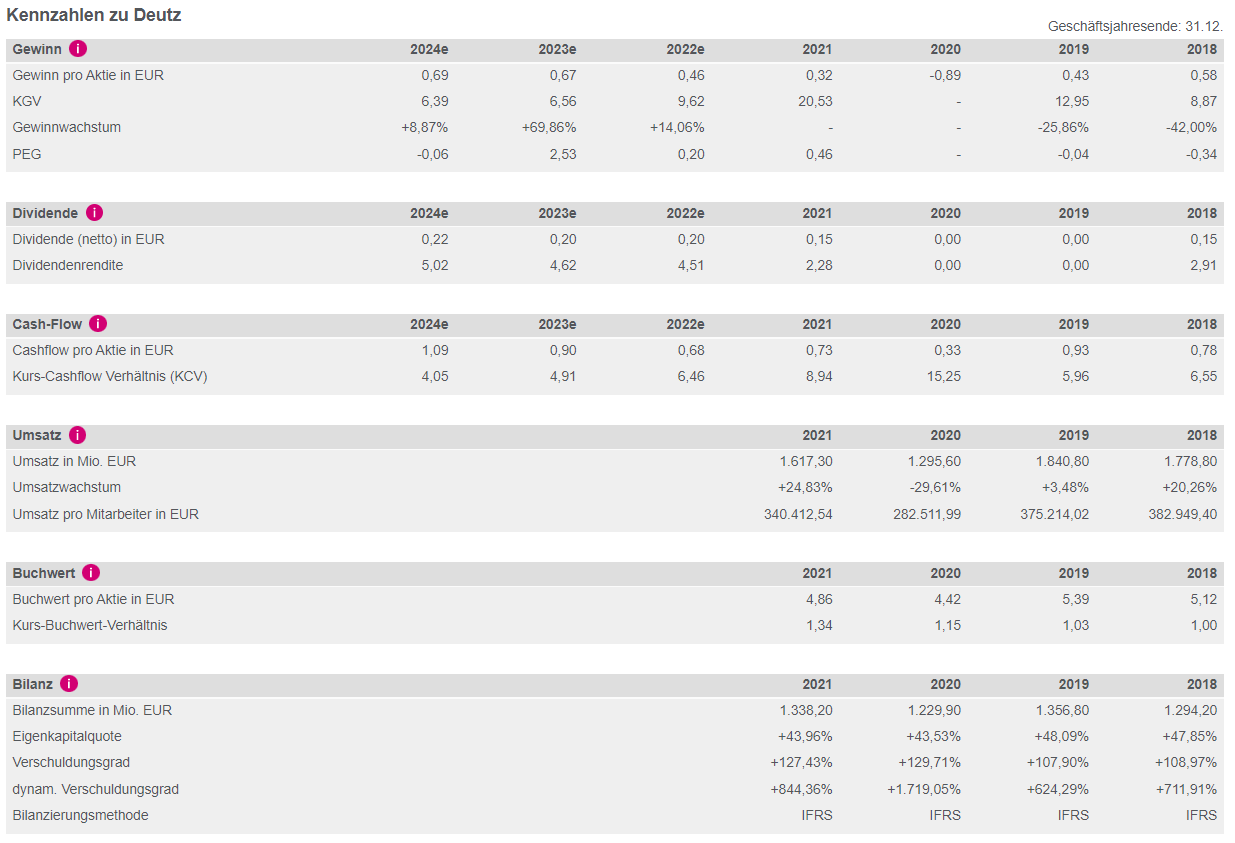Click the Eigenkapitalquote row label
The width and height of the screenshot is (1235, 843).
click(x=67, y=736)
